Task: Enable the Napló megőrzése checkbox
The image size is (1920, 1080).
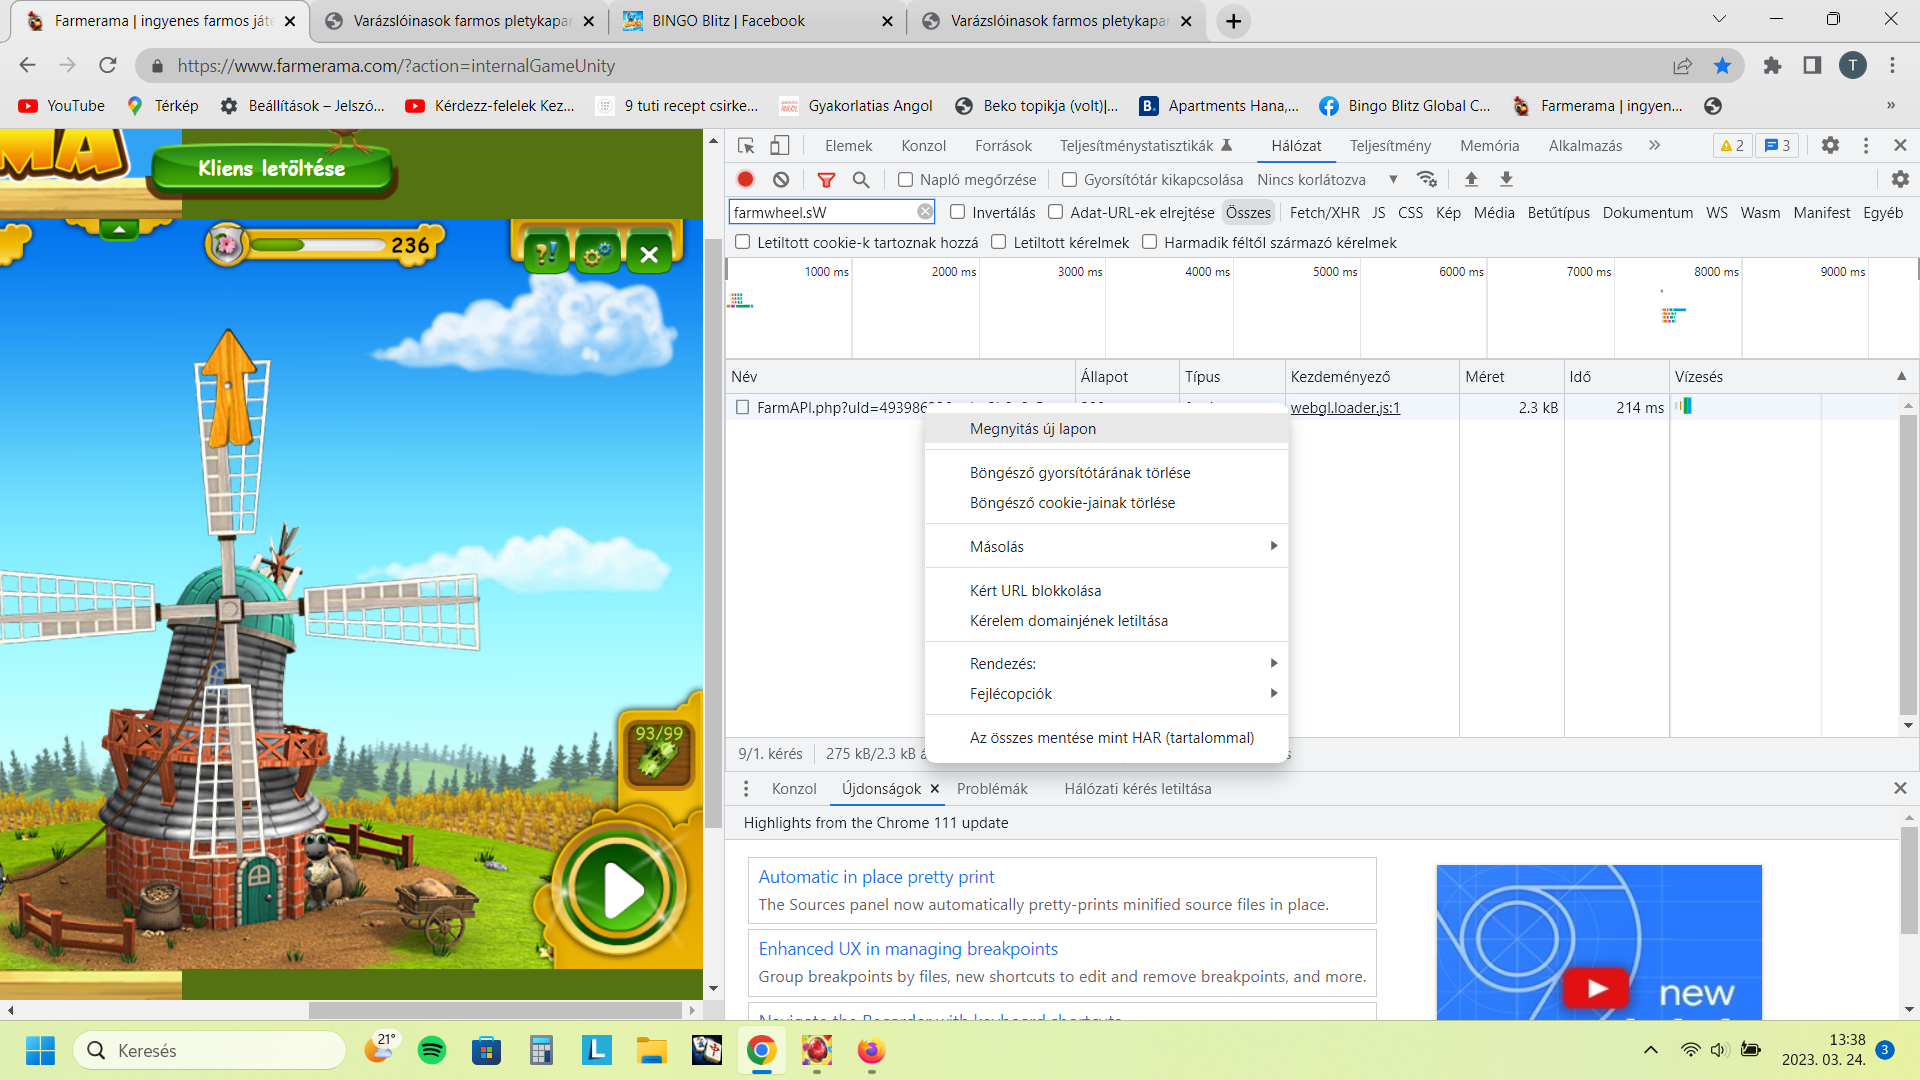Action: pos(906,180)
